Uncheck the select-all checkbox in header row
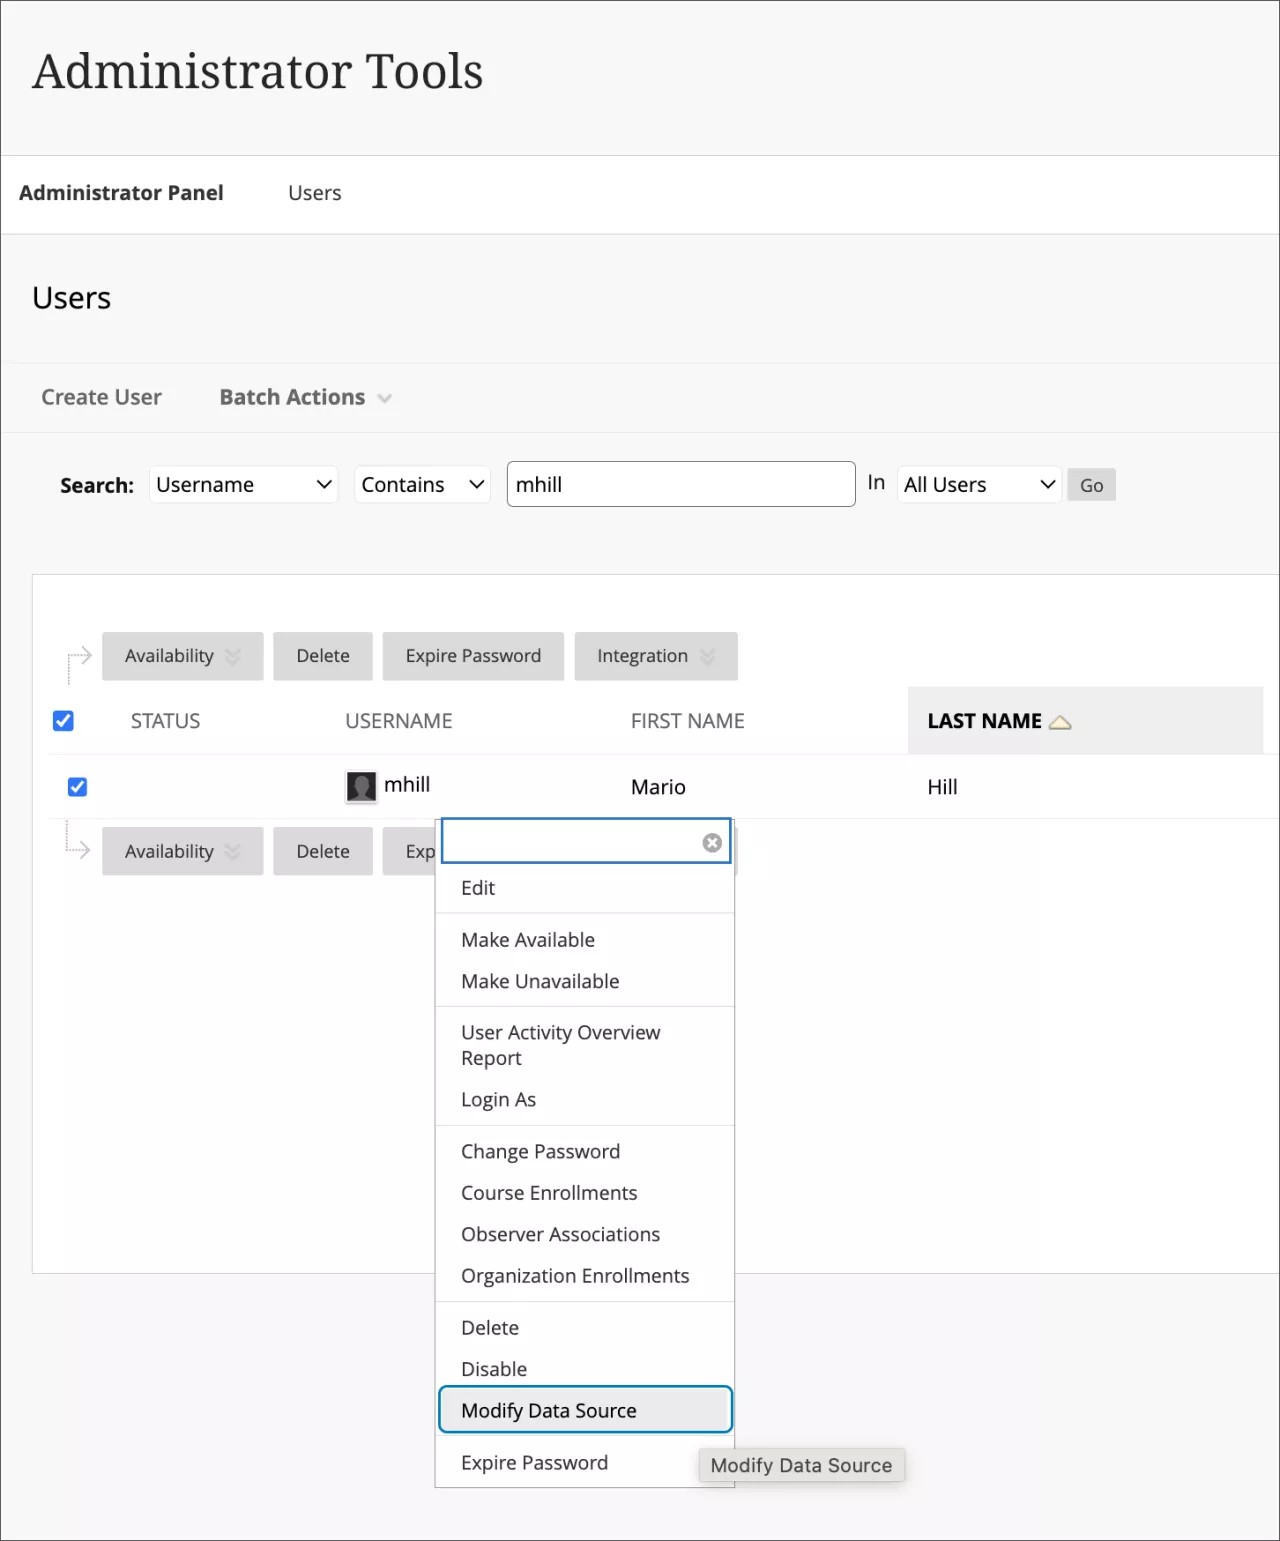The image size is (1280, 1541). coord(63,720)
